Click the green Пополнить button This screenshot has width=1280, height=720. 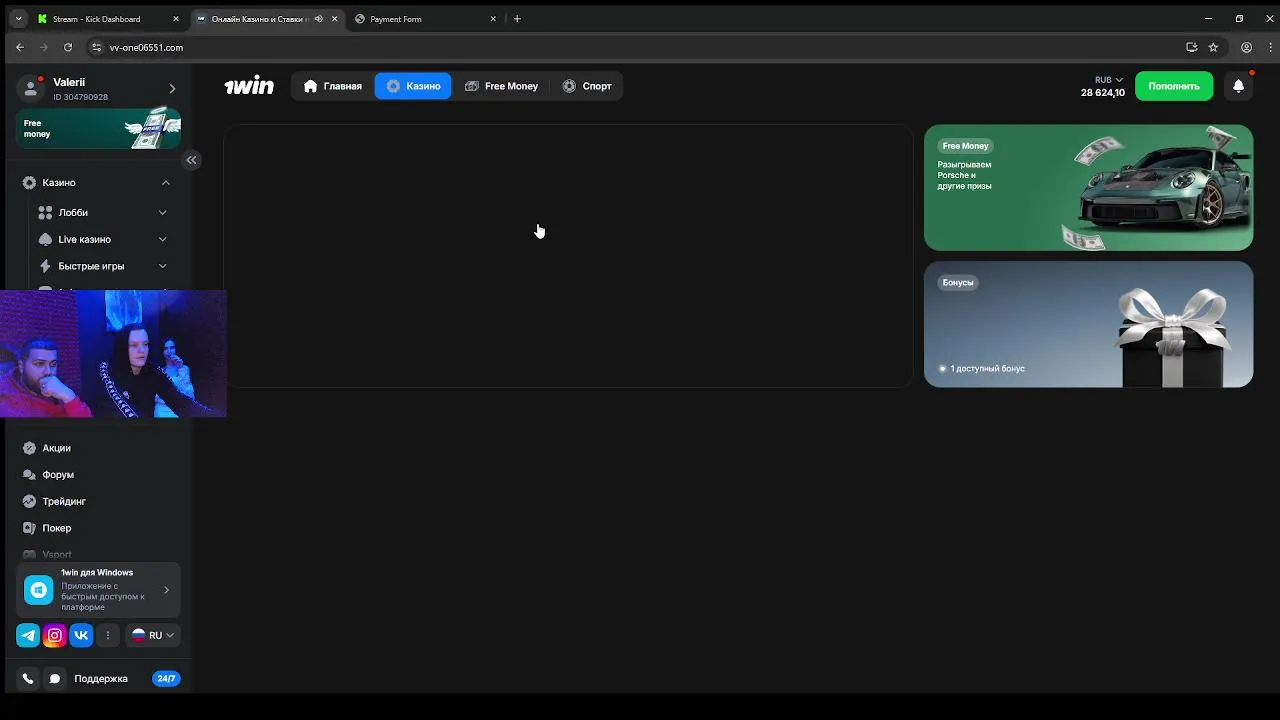(x=1174, y=86)
